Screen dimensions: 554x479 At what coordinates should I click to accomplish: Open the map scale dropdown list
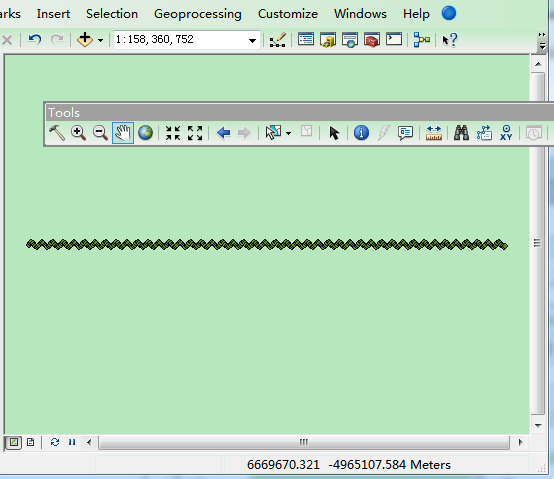tap(252, 40)
